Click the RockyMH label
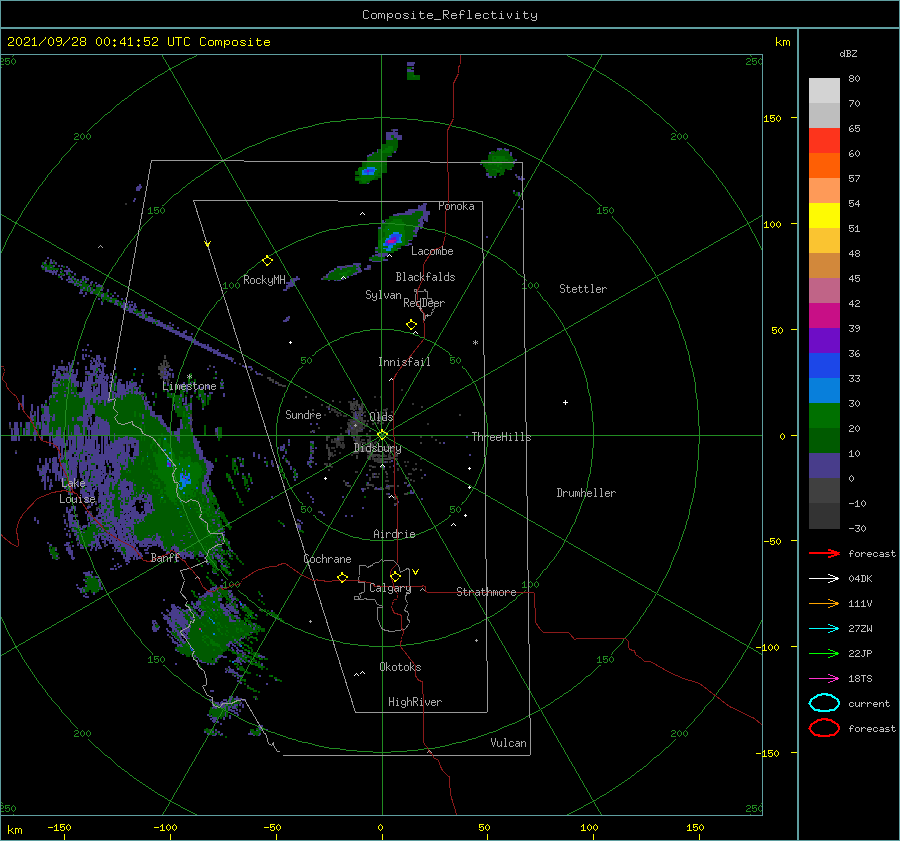900x841 pixels. [264, 280]
